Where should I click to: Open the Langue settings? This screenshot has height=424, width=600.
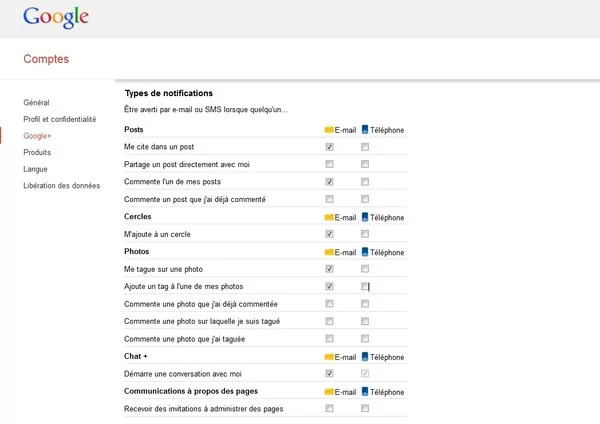pyautogui.click(x=35, y=169)
